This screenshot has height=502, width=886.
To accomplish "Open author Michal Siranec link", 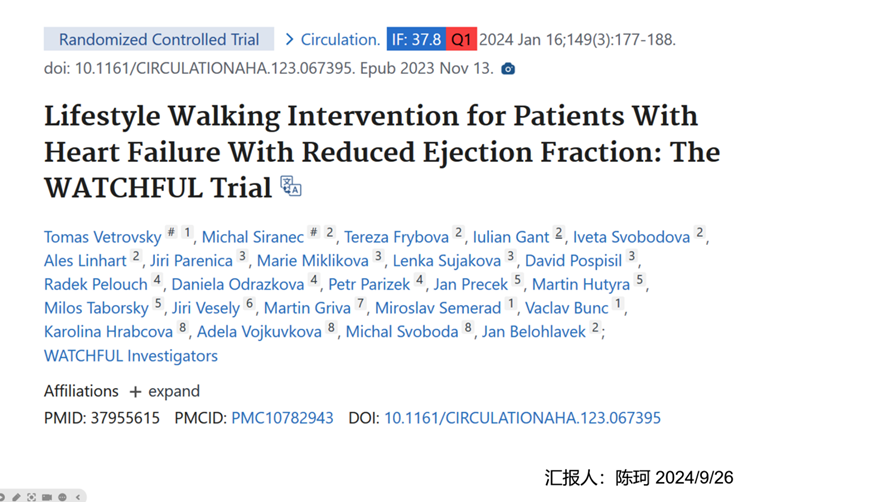I will click(x=252, y=237).
